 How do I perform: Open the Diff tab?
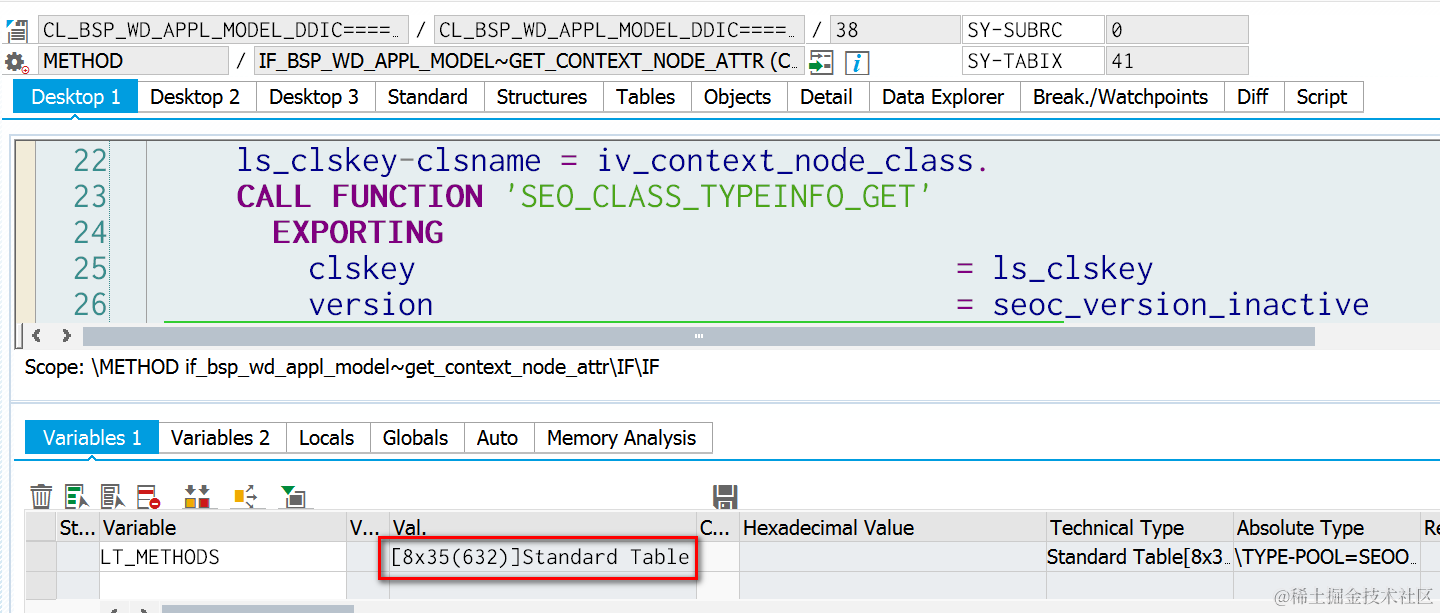pyautogui.click(x=1253, y=97)
